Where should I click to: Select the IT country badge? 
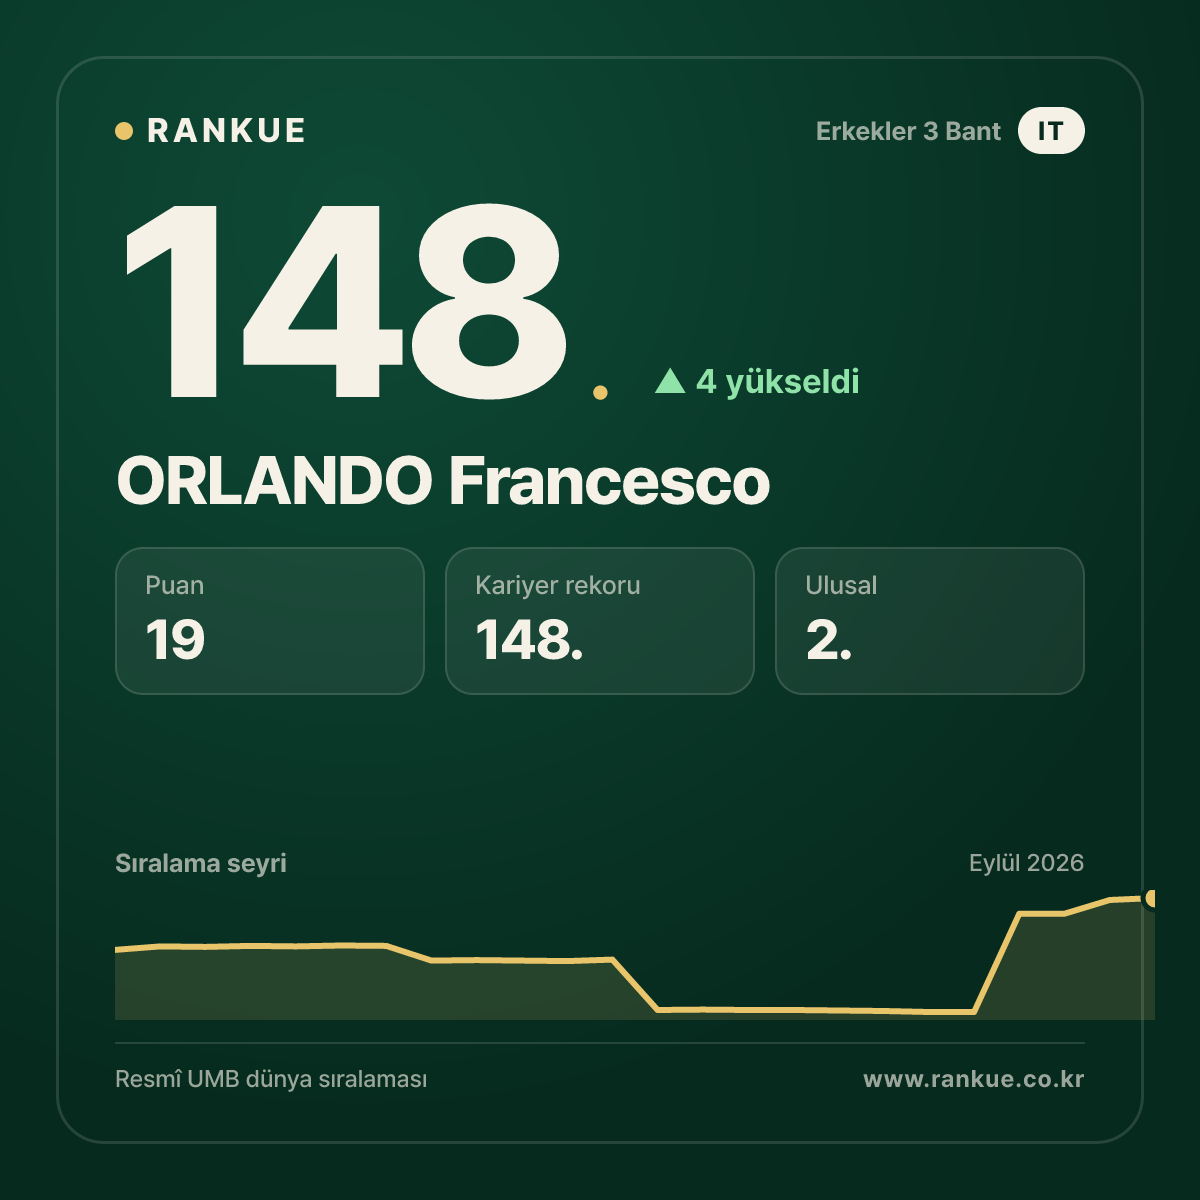pos(1051,131)
